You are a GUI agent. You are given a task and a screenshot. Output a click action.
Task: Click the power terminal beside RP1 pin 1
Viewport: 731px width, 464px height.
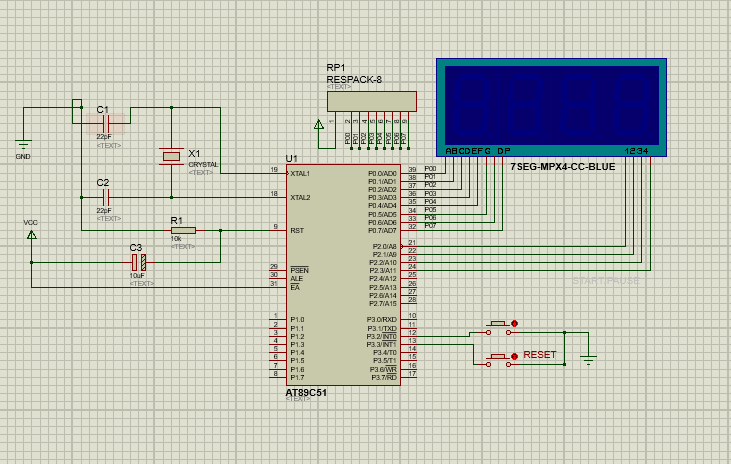319,125
